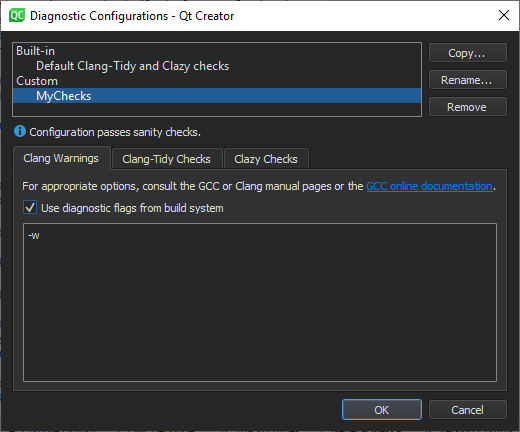Select Default Clang-Tidy and Clazy checks
This screenshot has height=432, width=520.
[217, 66]
